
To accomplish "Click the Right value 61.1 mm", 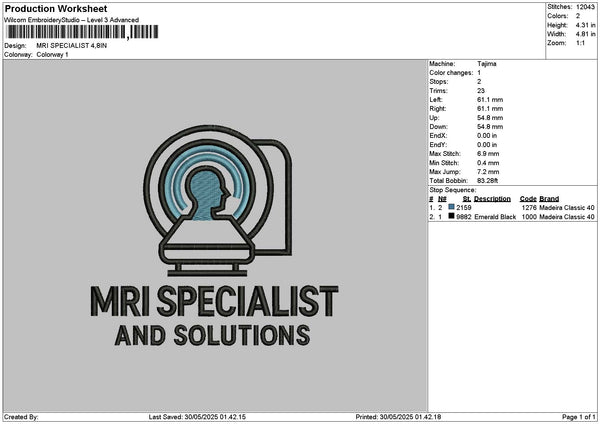I will coord(490,109).
